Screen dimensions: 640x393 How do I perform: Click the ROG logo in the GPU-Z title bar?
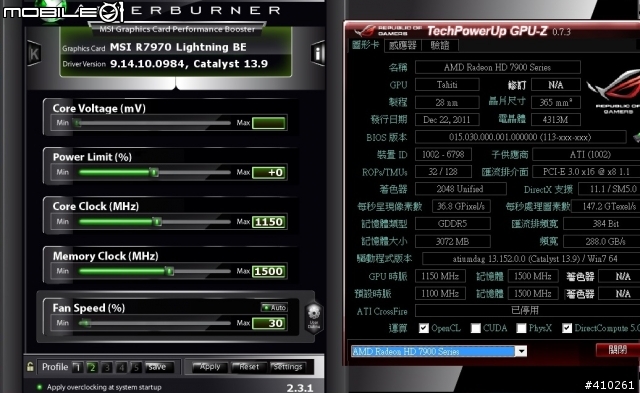(364, 31)
